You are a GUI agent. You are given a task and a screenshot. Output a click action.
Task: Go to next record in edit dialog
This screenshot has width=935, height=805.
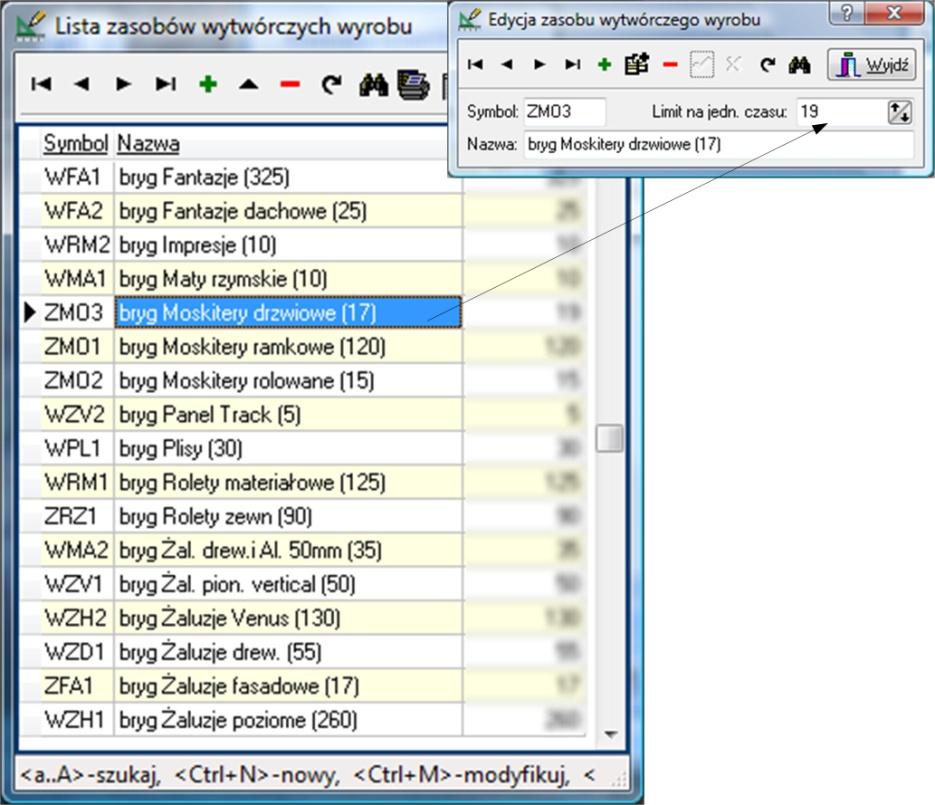tap(540, 64)
